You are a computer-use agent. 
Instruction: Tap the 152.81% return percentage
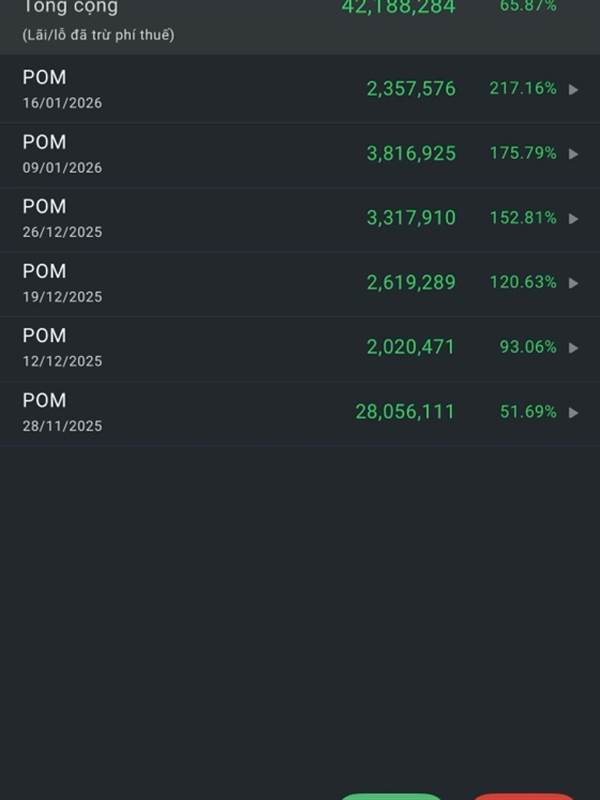click(522, 218)
